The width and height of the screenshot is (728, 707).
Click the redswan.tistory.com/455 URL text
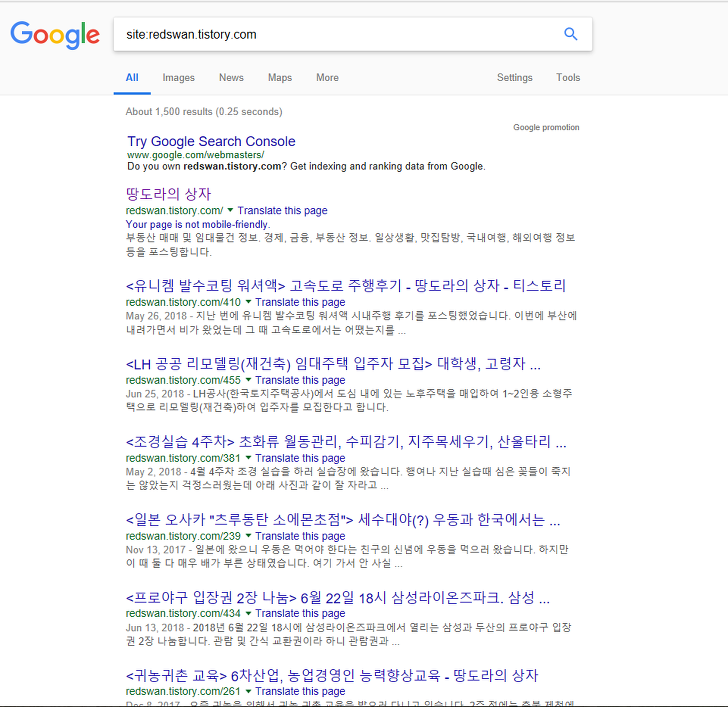point(183,380)
